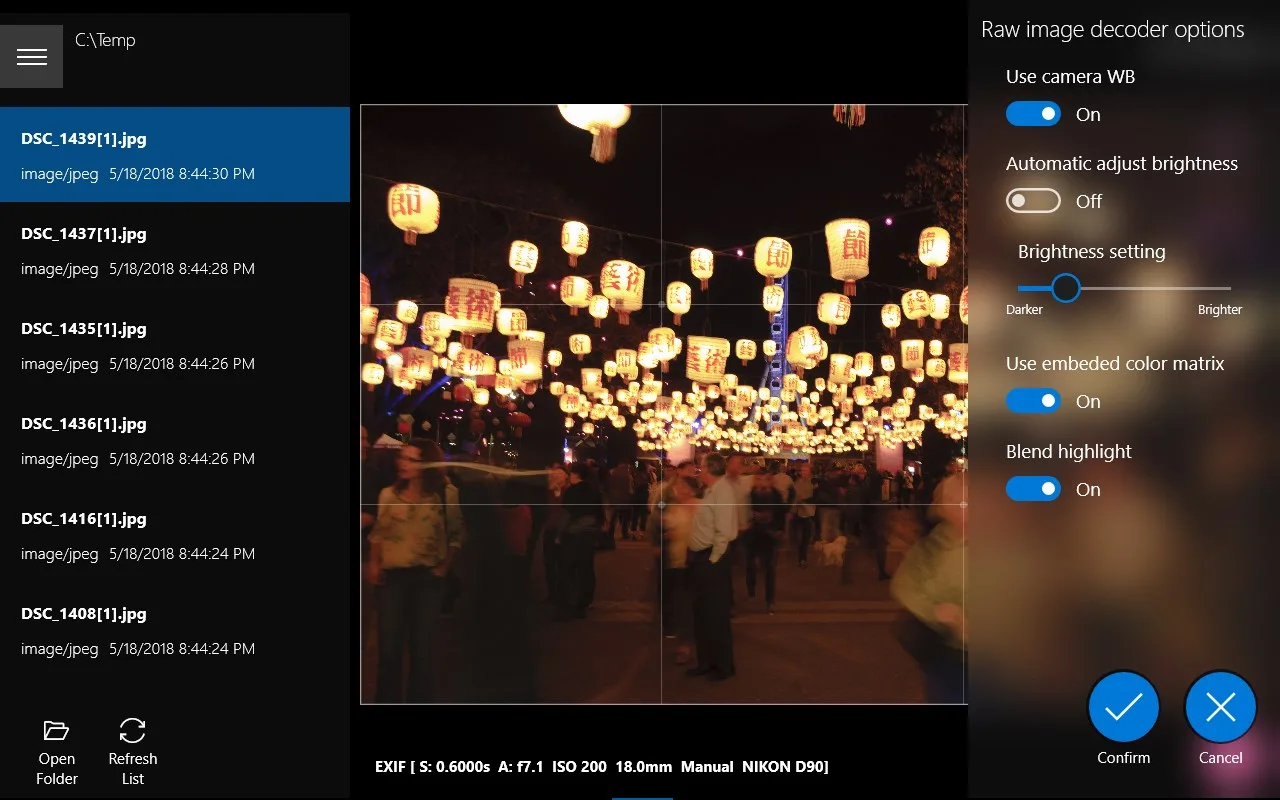Click the EXIF info line
Viewport: 1280px width, 800px height.
pos(602,767)
